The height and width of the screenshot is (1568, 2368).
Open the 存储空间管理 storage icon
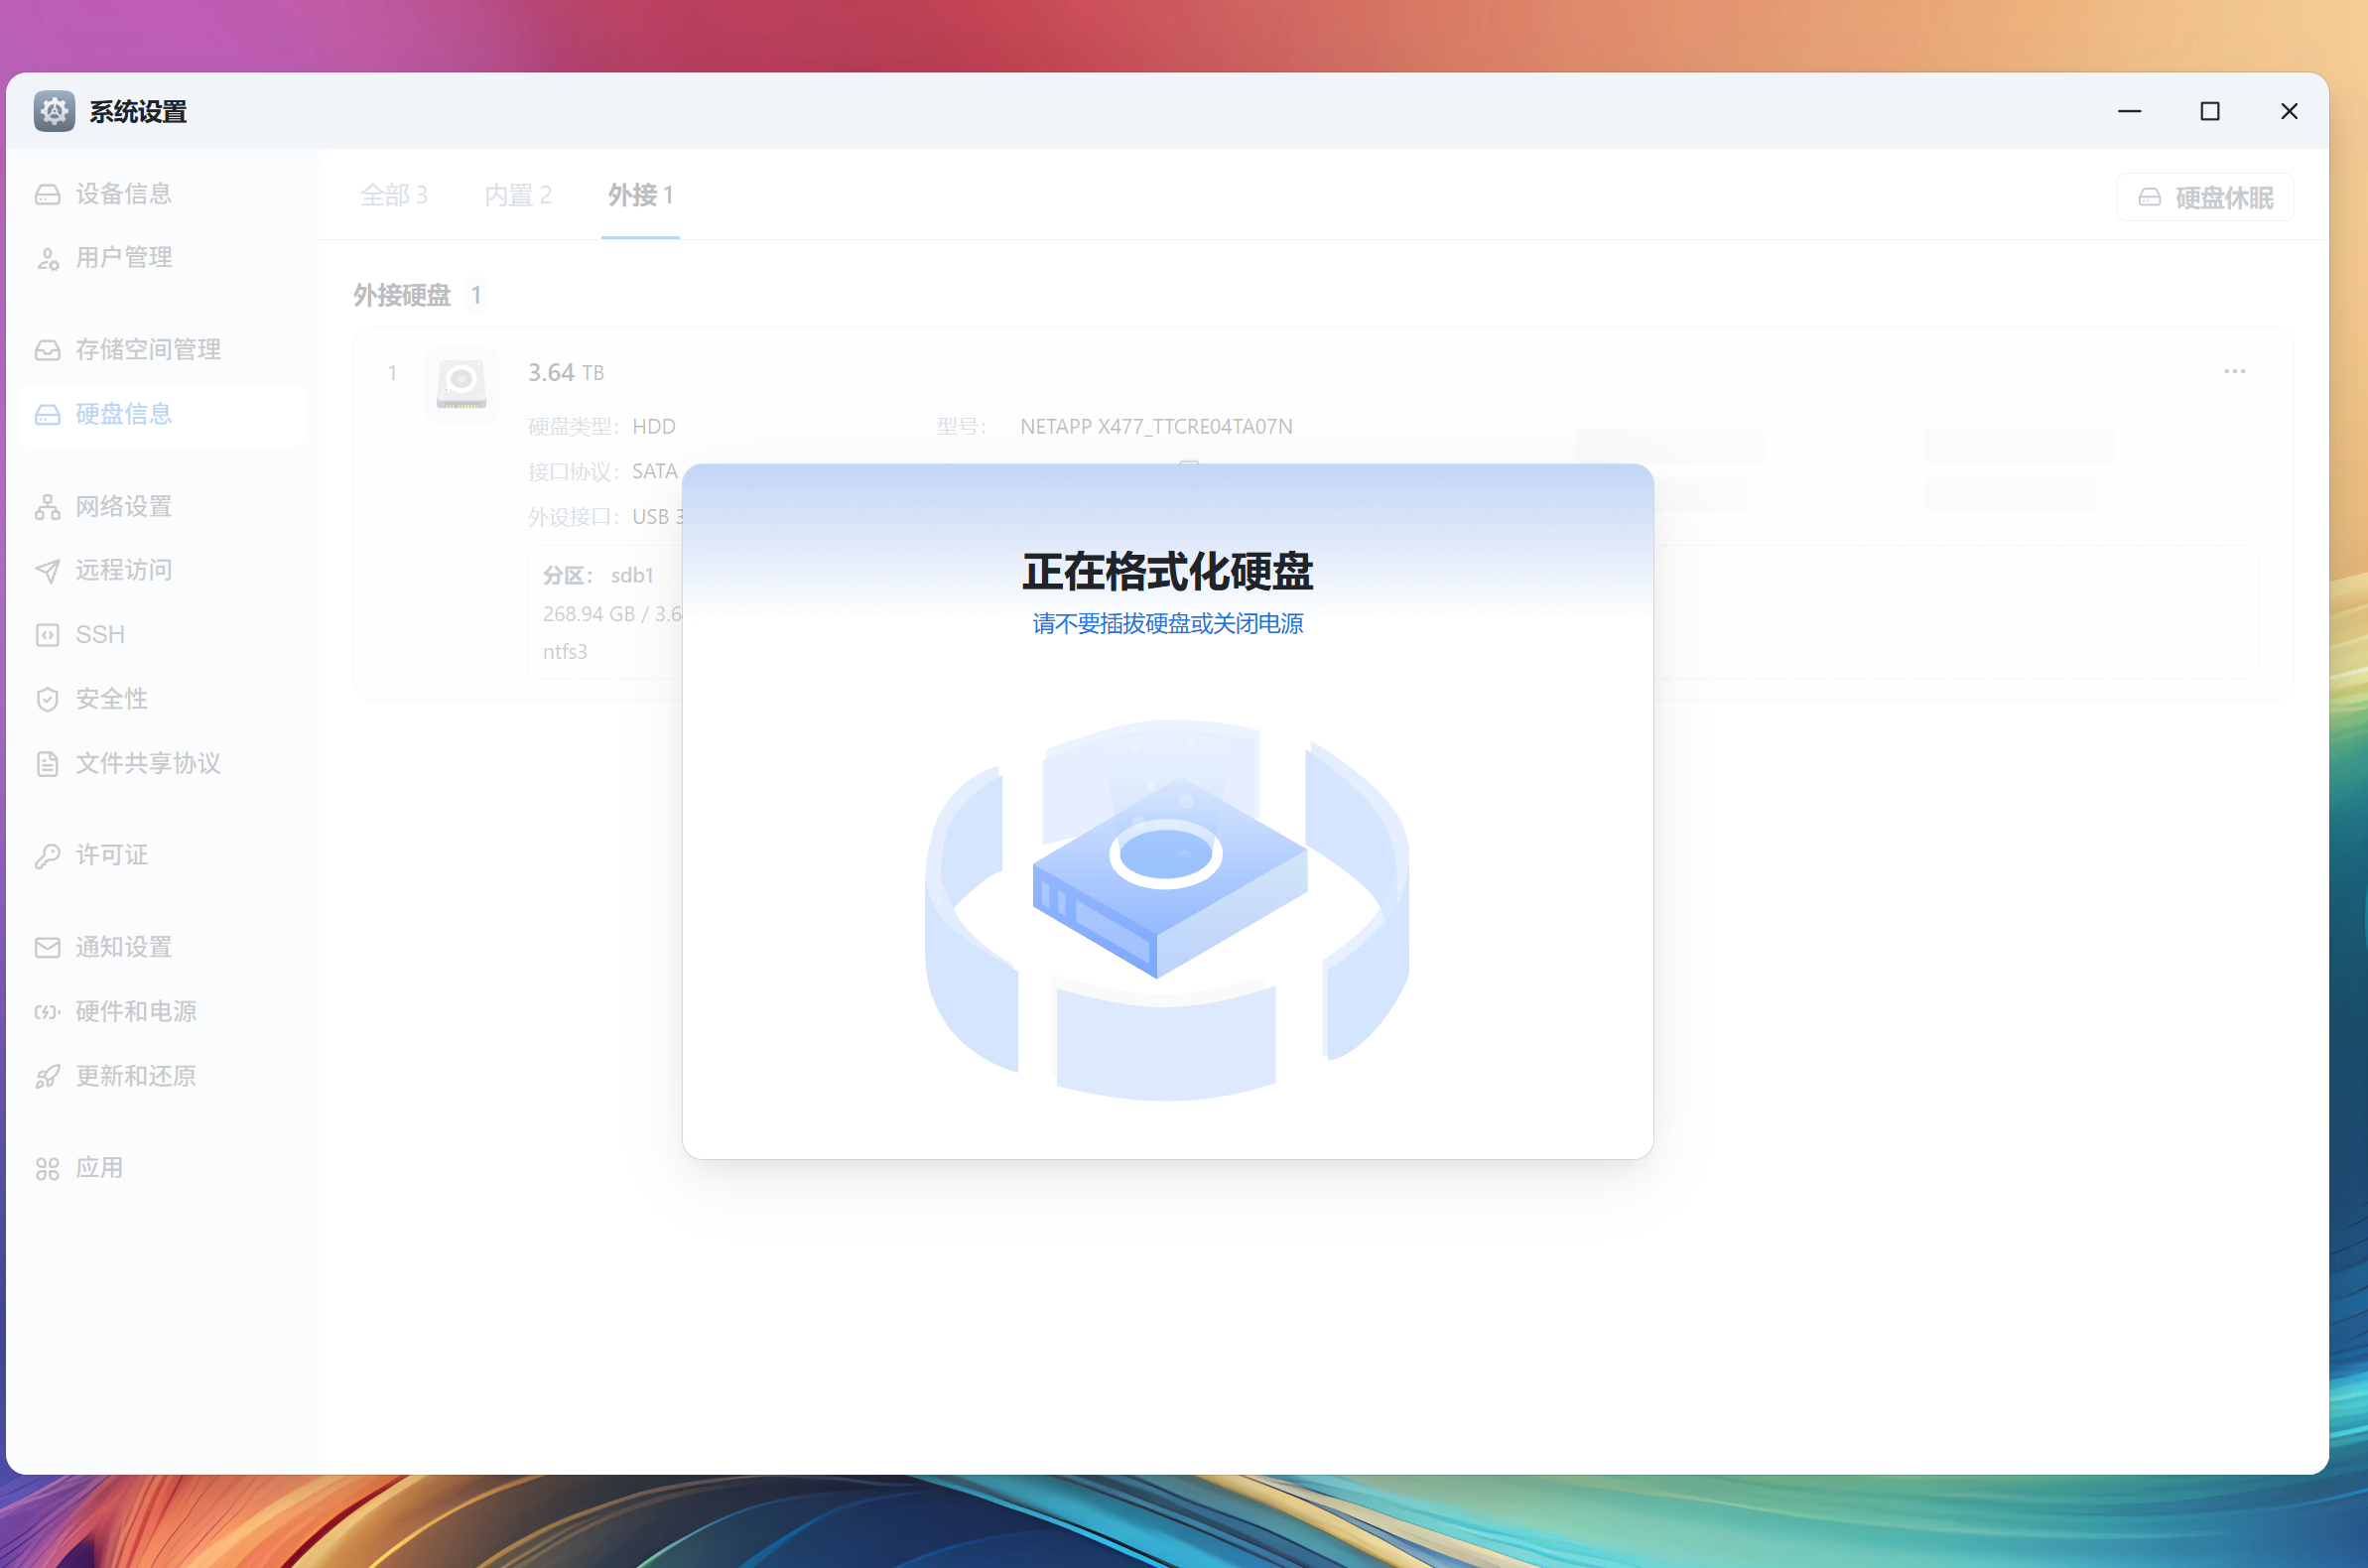48,350
